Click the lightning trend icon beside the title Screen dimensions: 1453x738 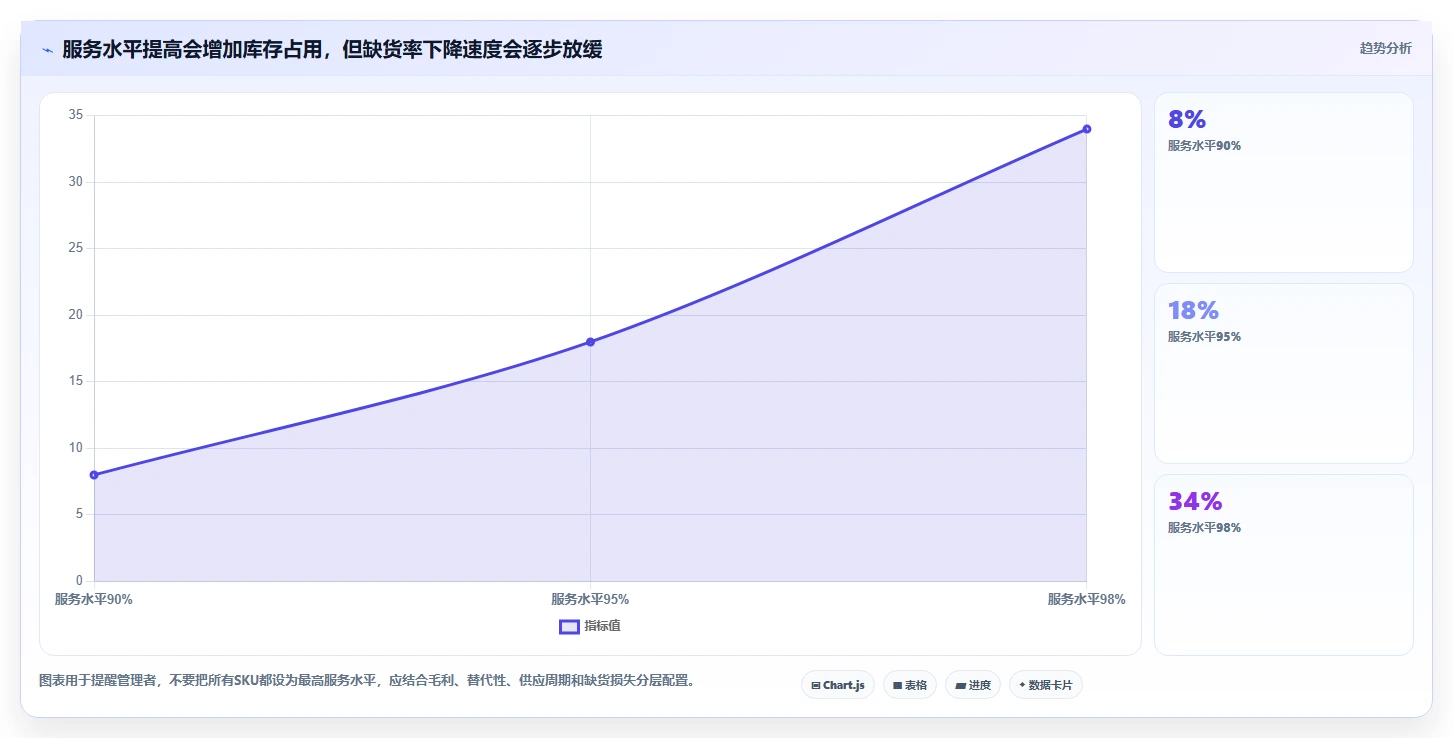[47, 49]
